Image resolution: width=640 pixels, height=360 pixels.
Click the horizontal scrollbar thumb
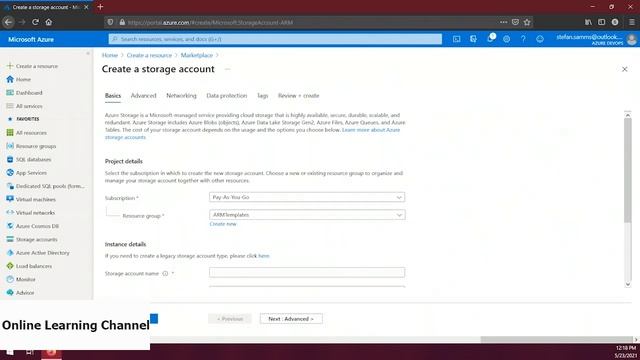(x=557, y=339)
